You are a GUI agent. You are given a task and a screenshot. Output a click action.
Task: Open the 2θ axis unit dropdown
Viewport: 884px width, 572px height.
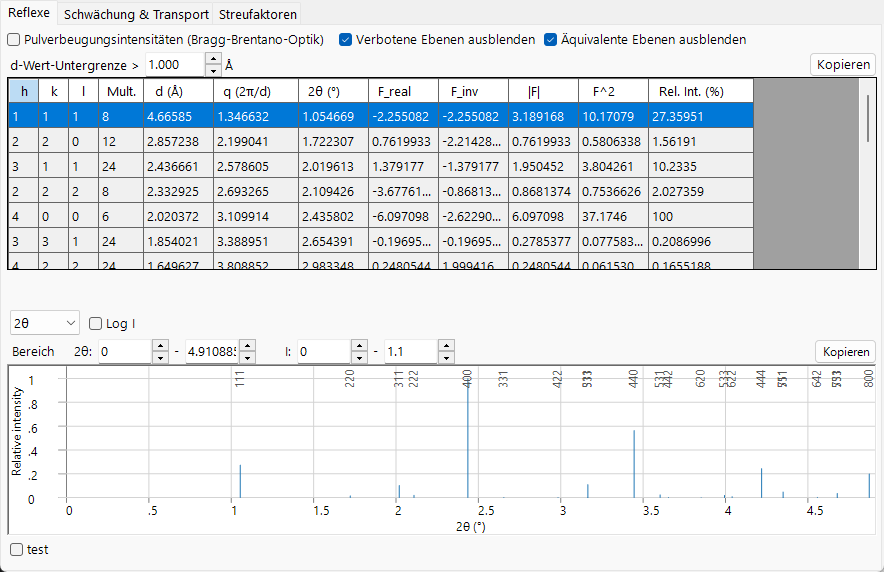click(x=45, y=323)
